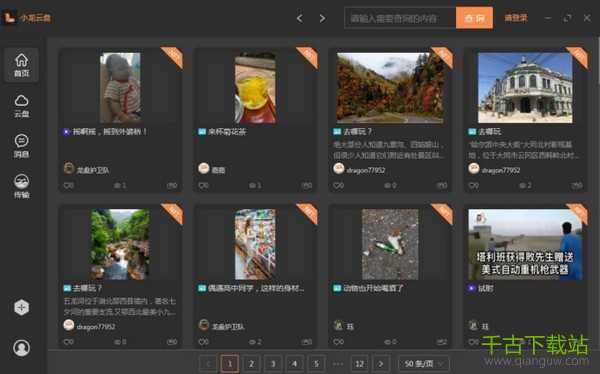Click dragon77952 avatar on waterfall post
The height and width of the screenshot is (374, 600).
tap(69, 325)
